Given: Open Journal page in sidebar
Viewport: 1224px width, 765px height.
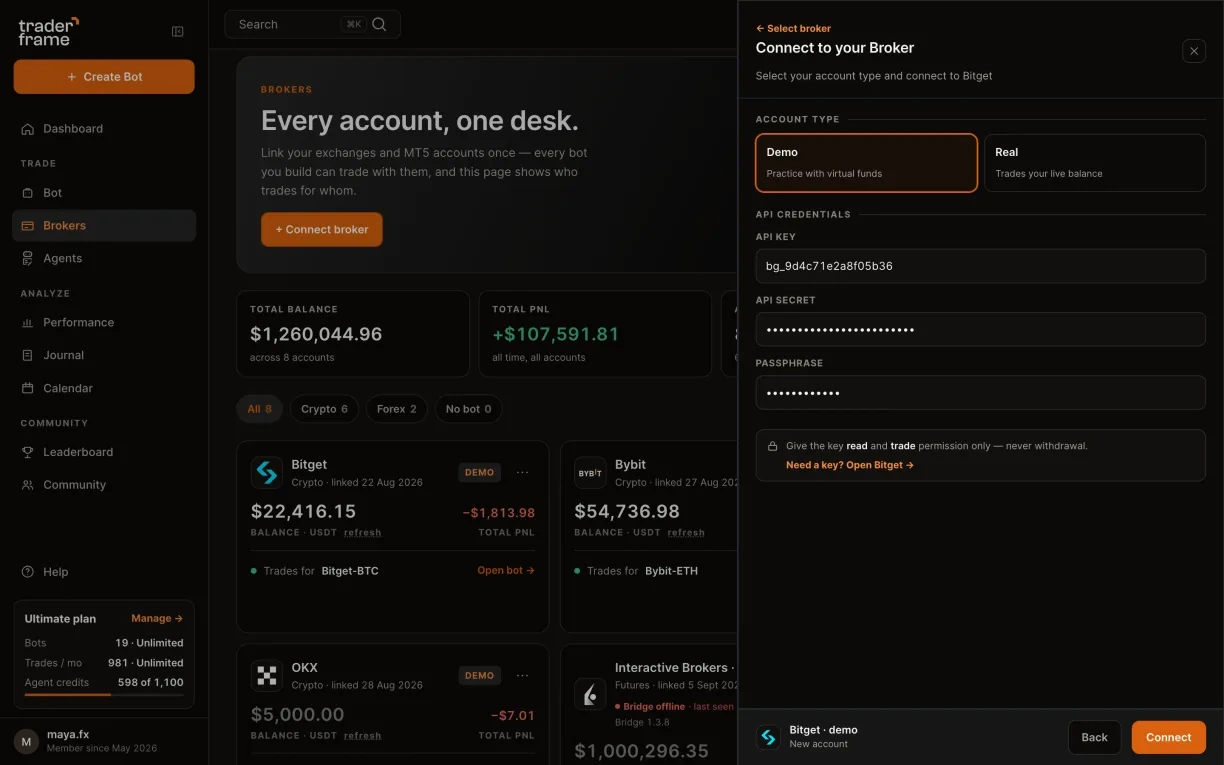Looking at the screenshot, I should [104, 355].
